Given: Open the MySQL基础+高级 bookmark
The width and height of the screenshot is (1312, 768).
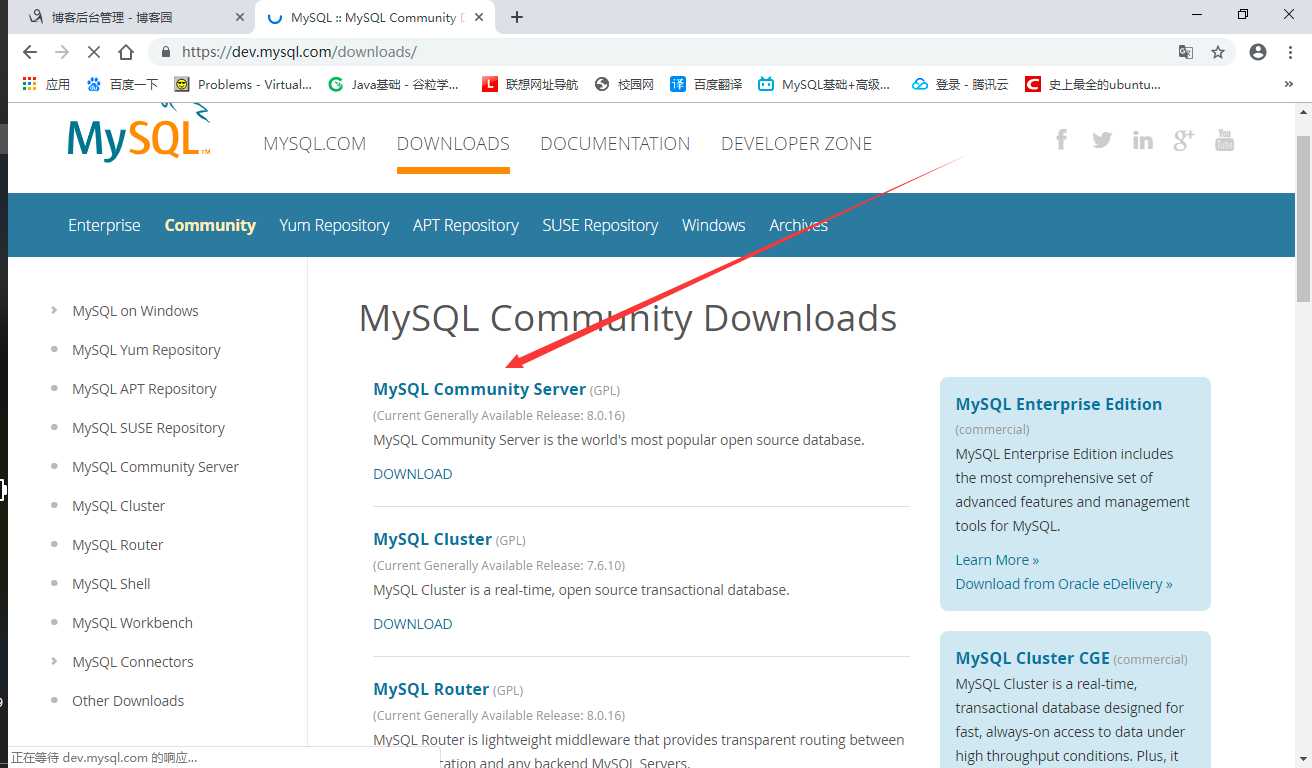Looking at the screenshot, I should point(824,84).
